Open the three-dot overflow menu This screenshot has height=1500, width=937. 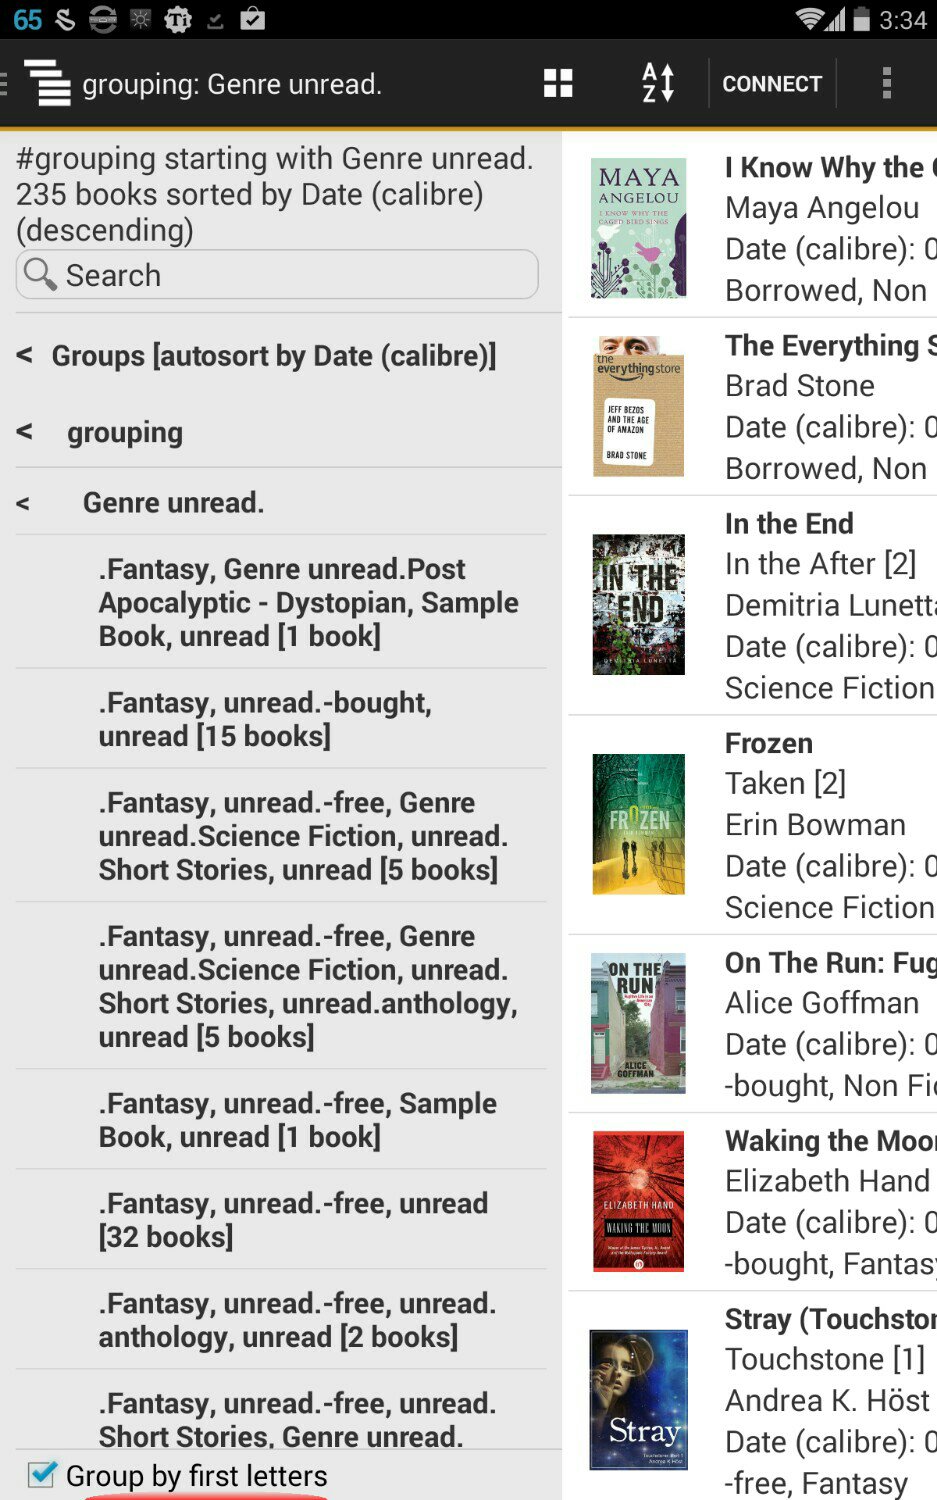pos(886,83)
